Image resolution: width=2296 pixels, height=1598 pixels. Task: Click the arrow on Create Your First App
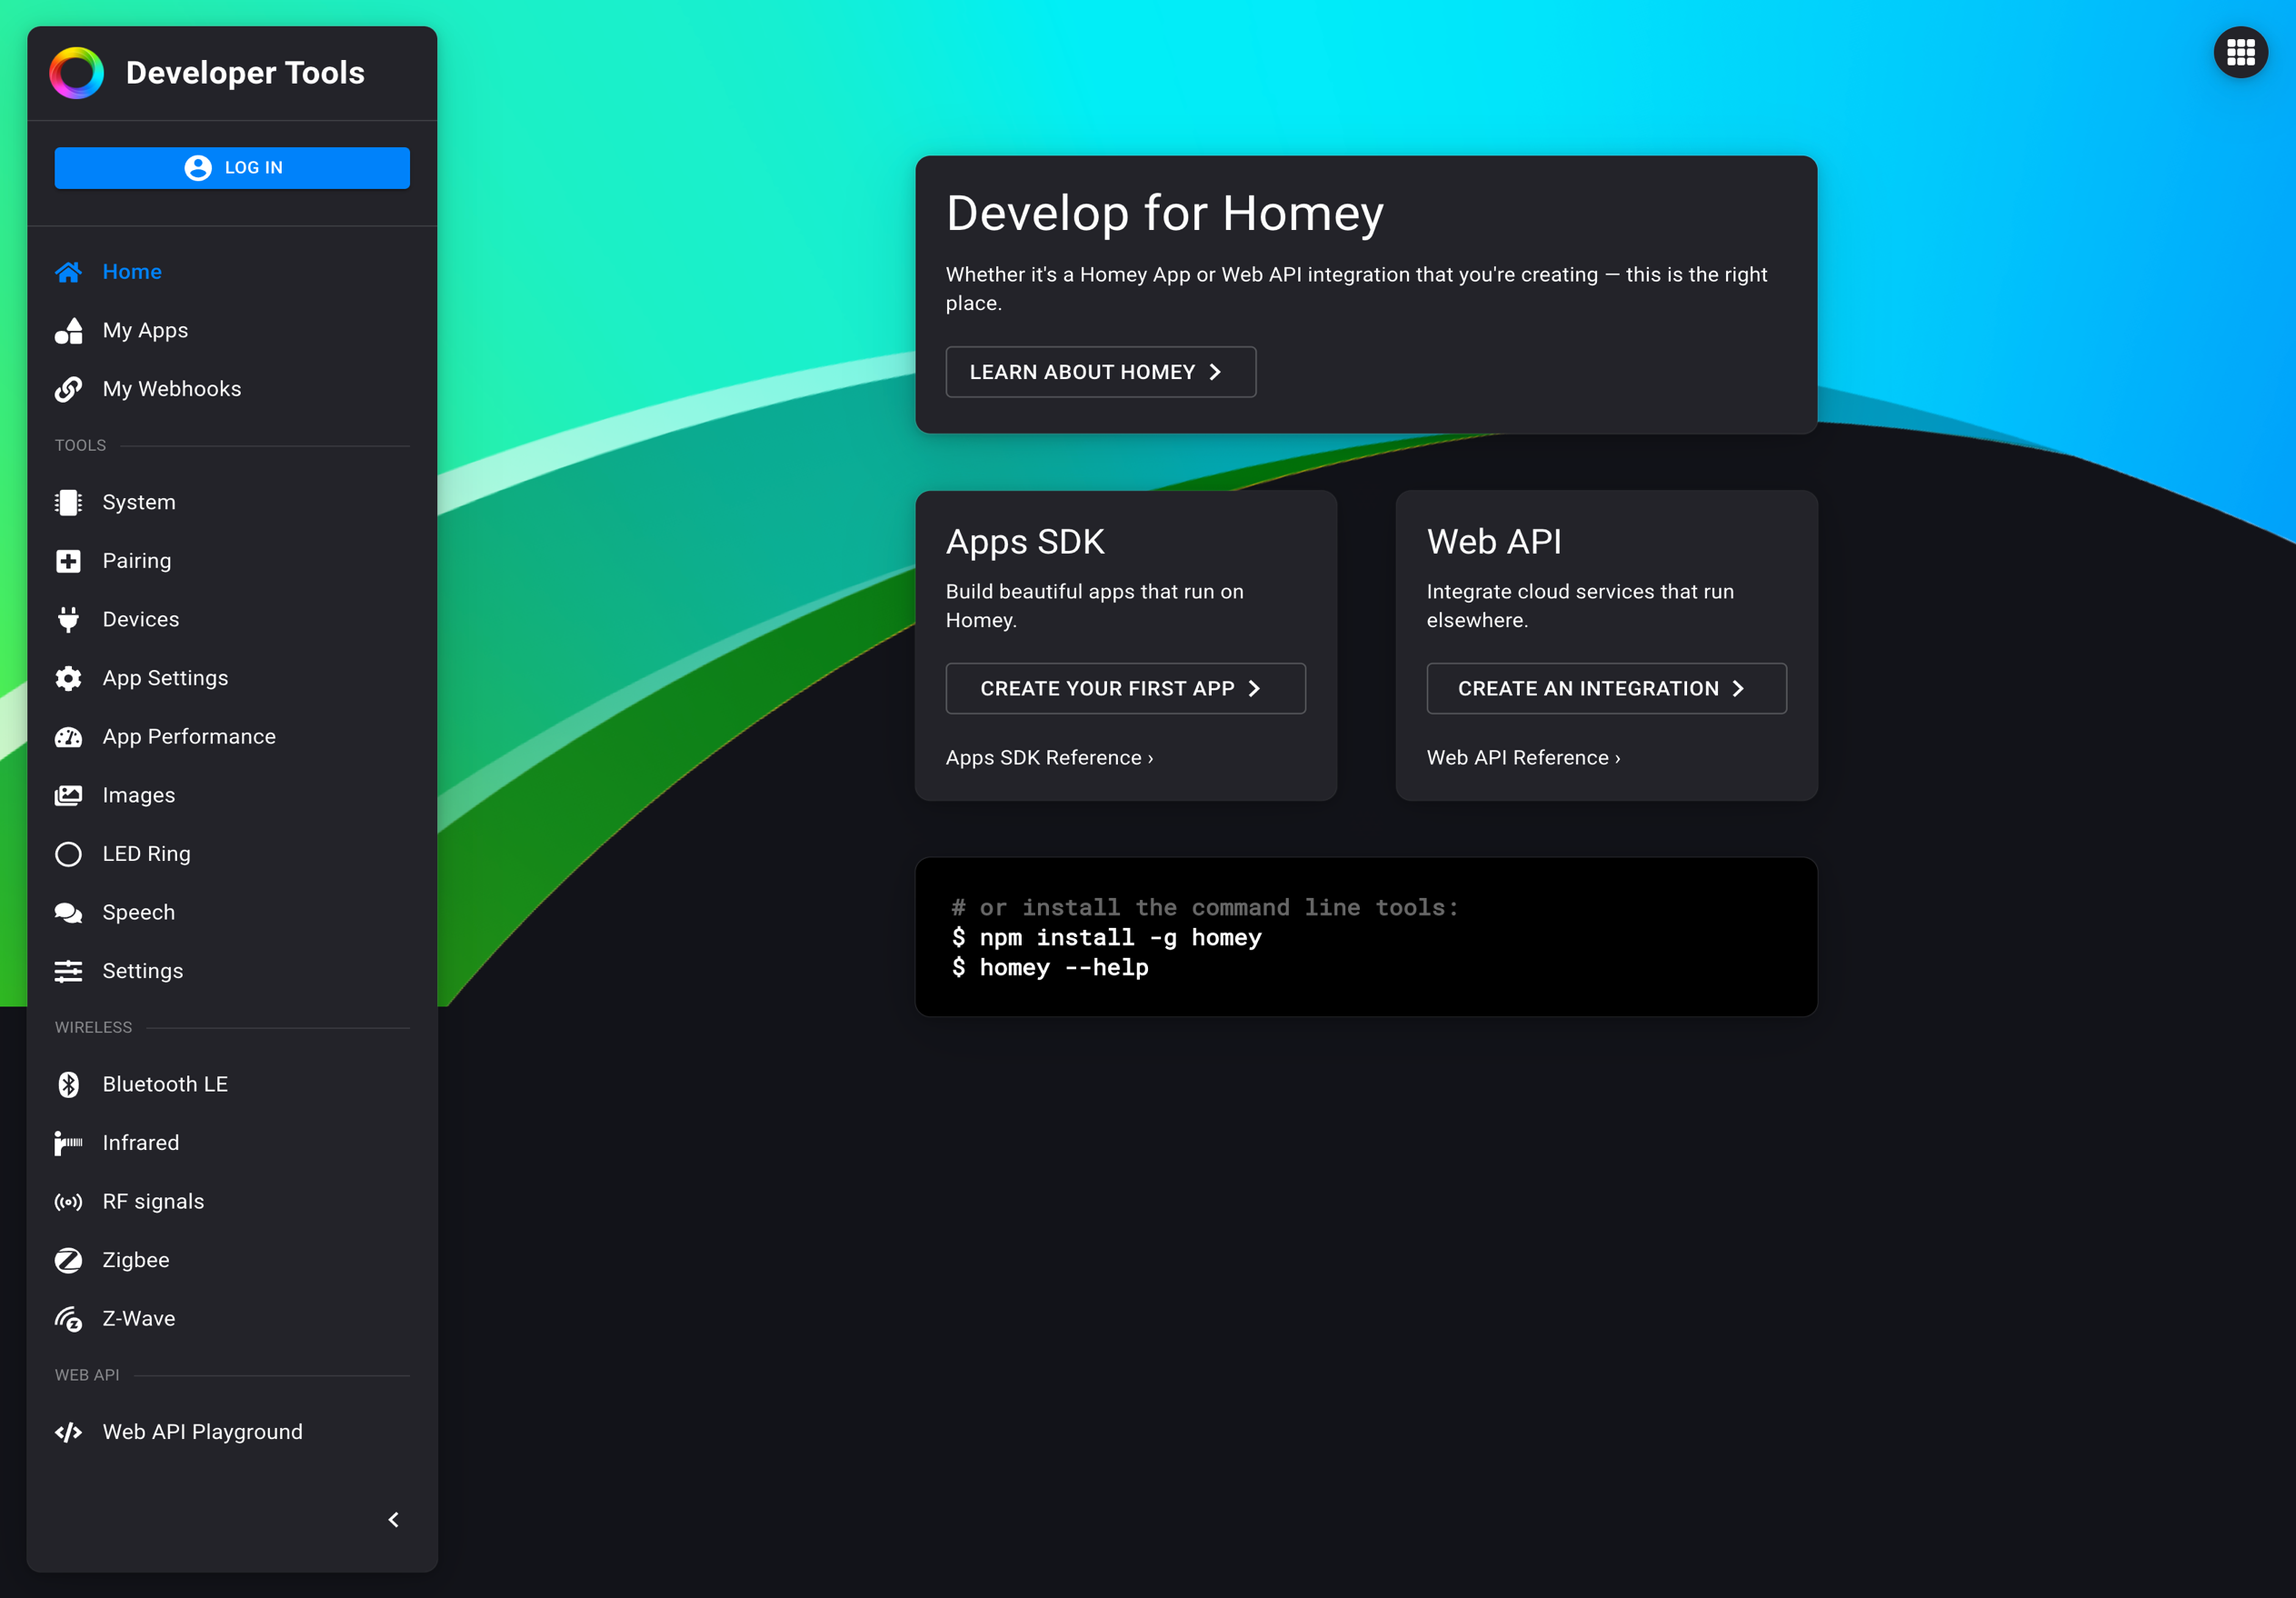[x=1254, y=689]
